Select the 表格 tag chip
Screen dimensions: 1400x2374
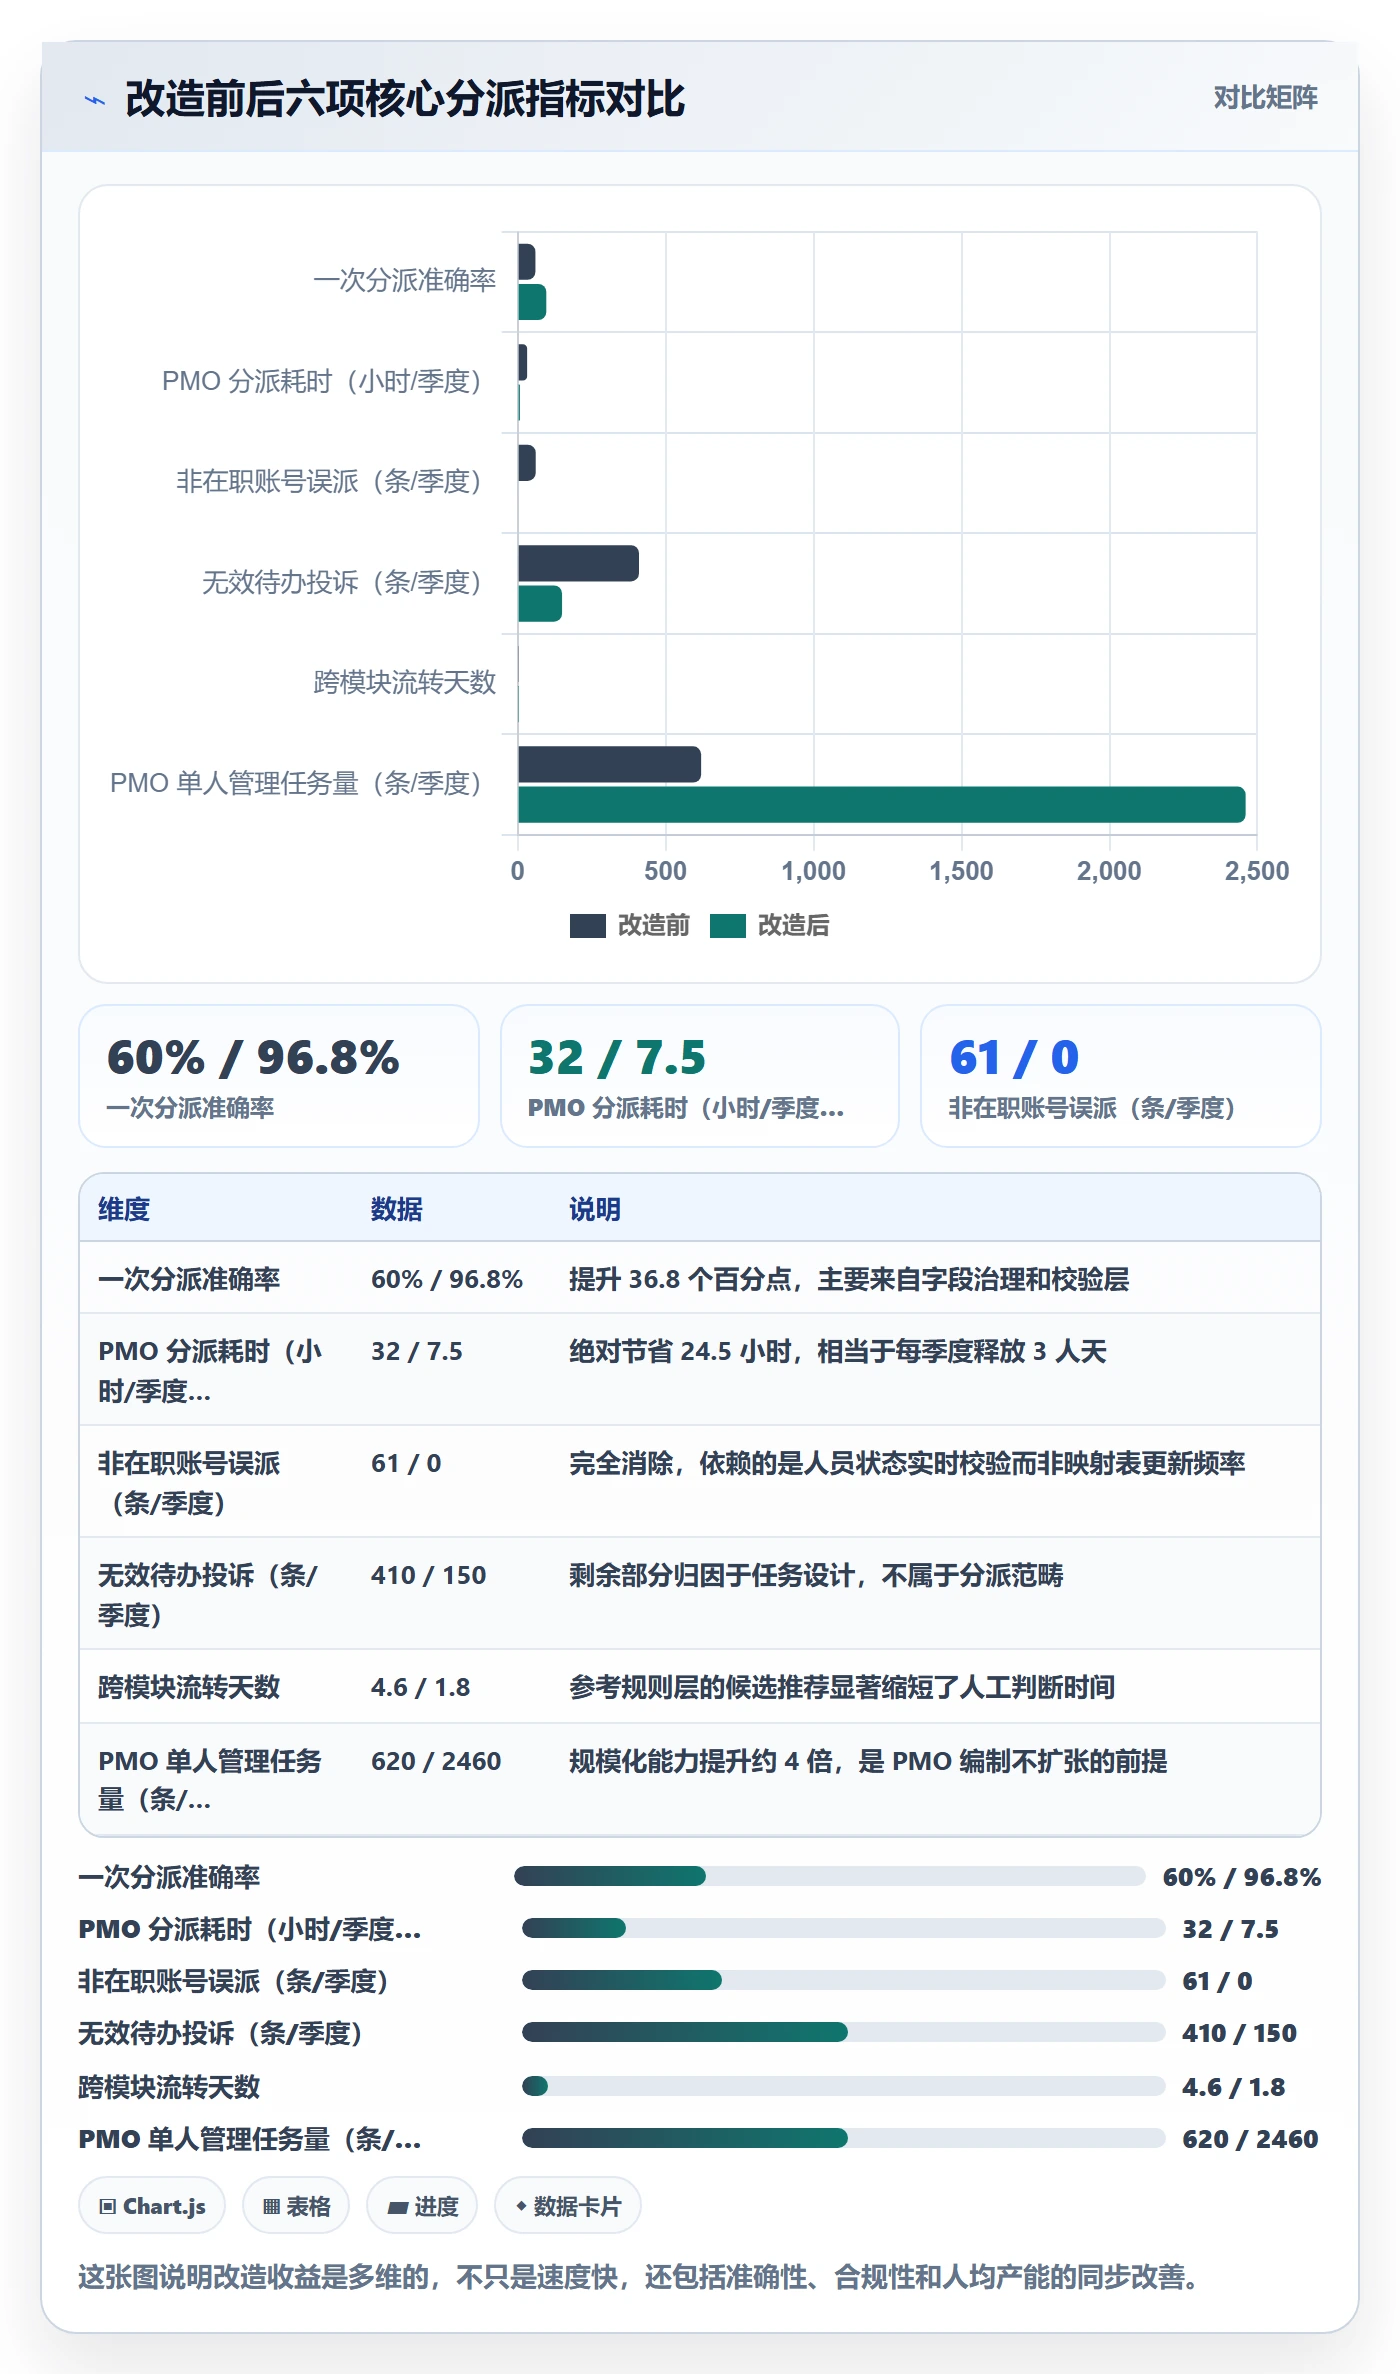(296, 2205)
